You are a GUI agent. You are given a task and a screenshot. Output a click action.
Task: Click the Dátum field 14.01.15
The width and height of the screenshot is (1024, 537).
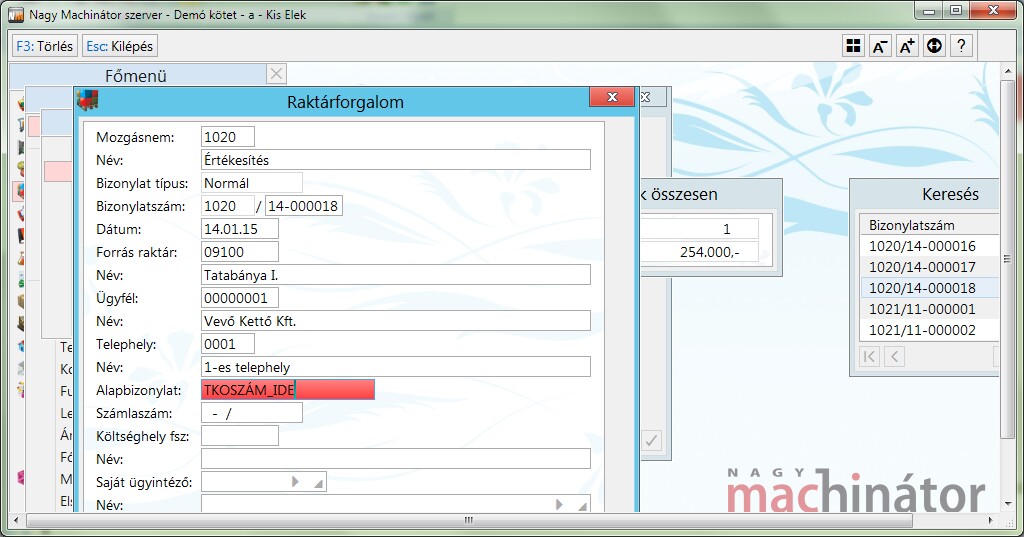coord(240,229)
